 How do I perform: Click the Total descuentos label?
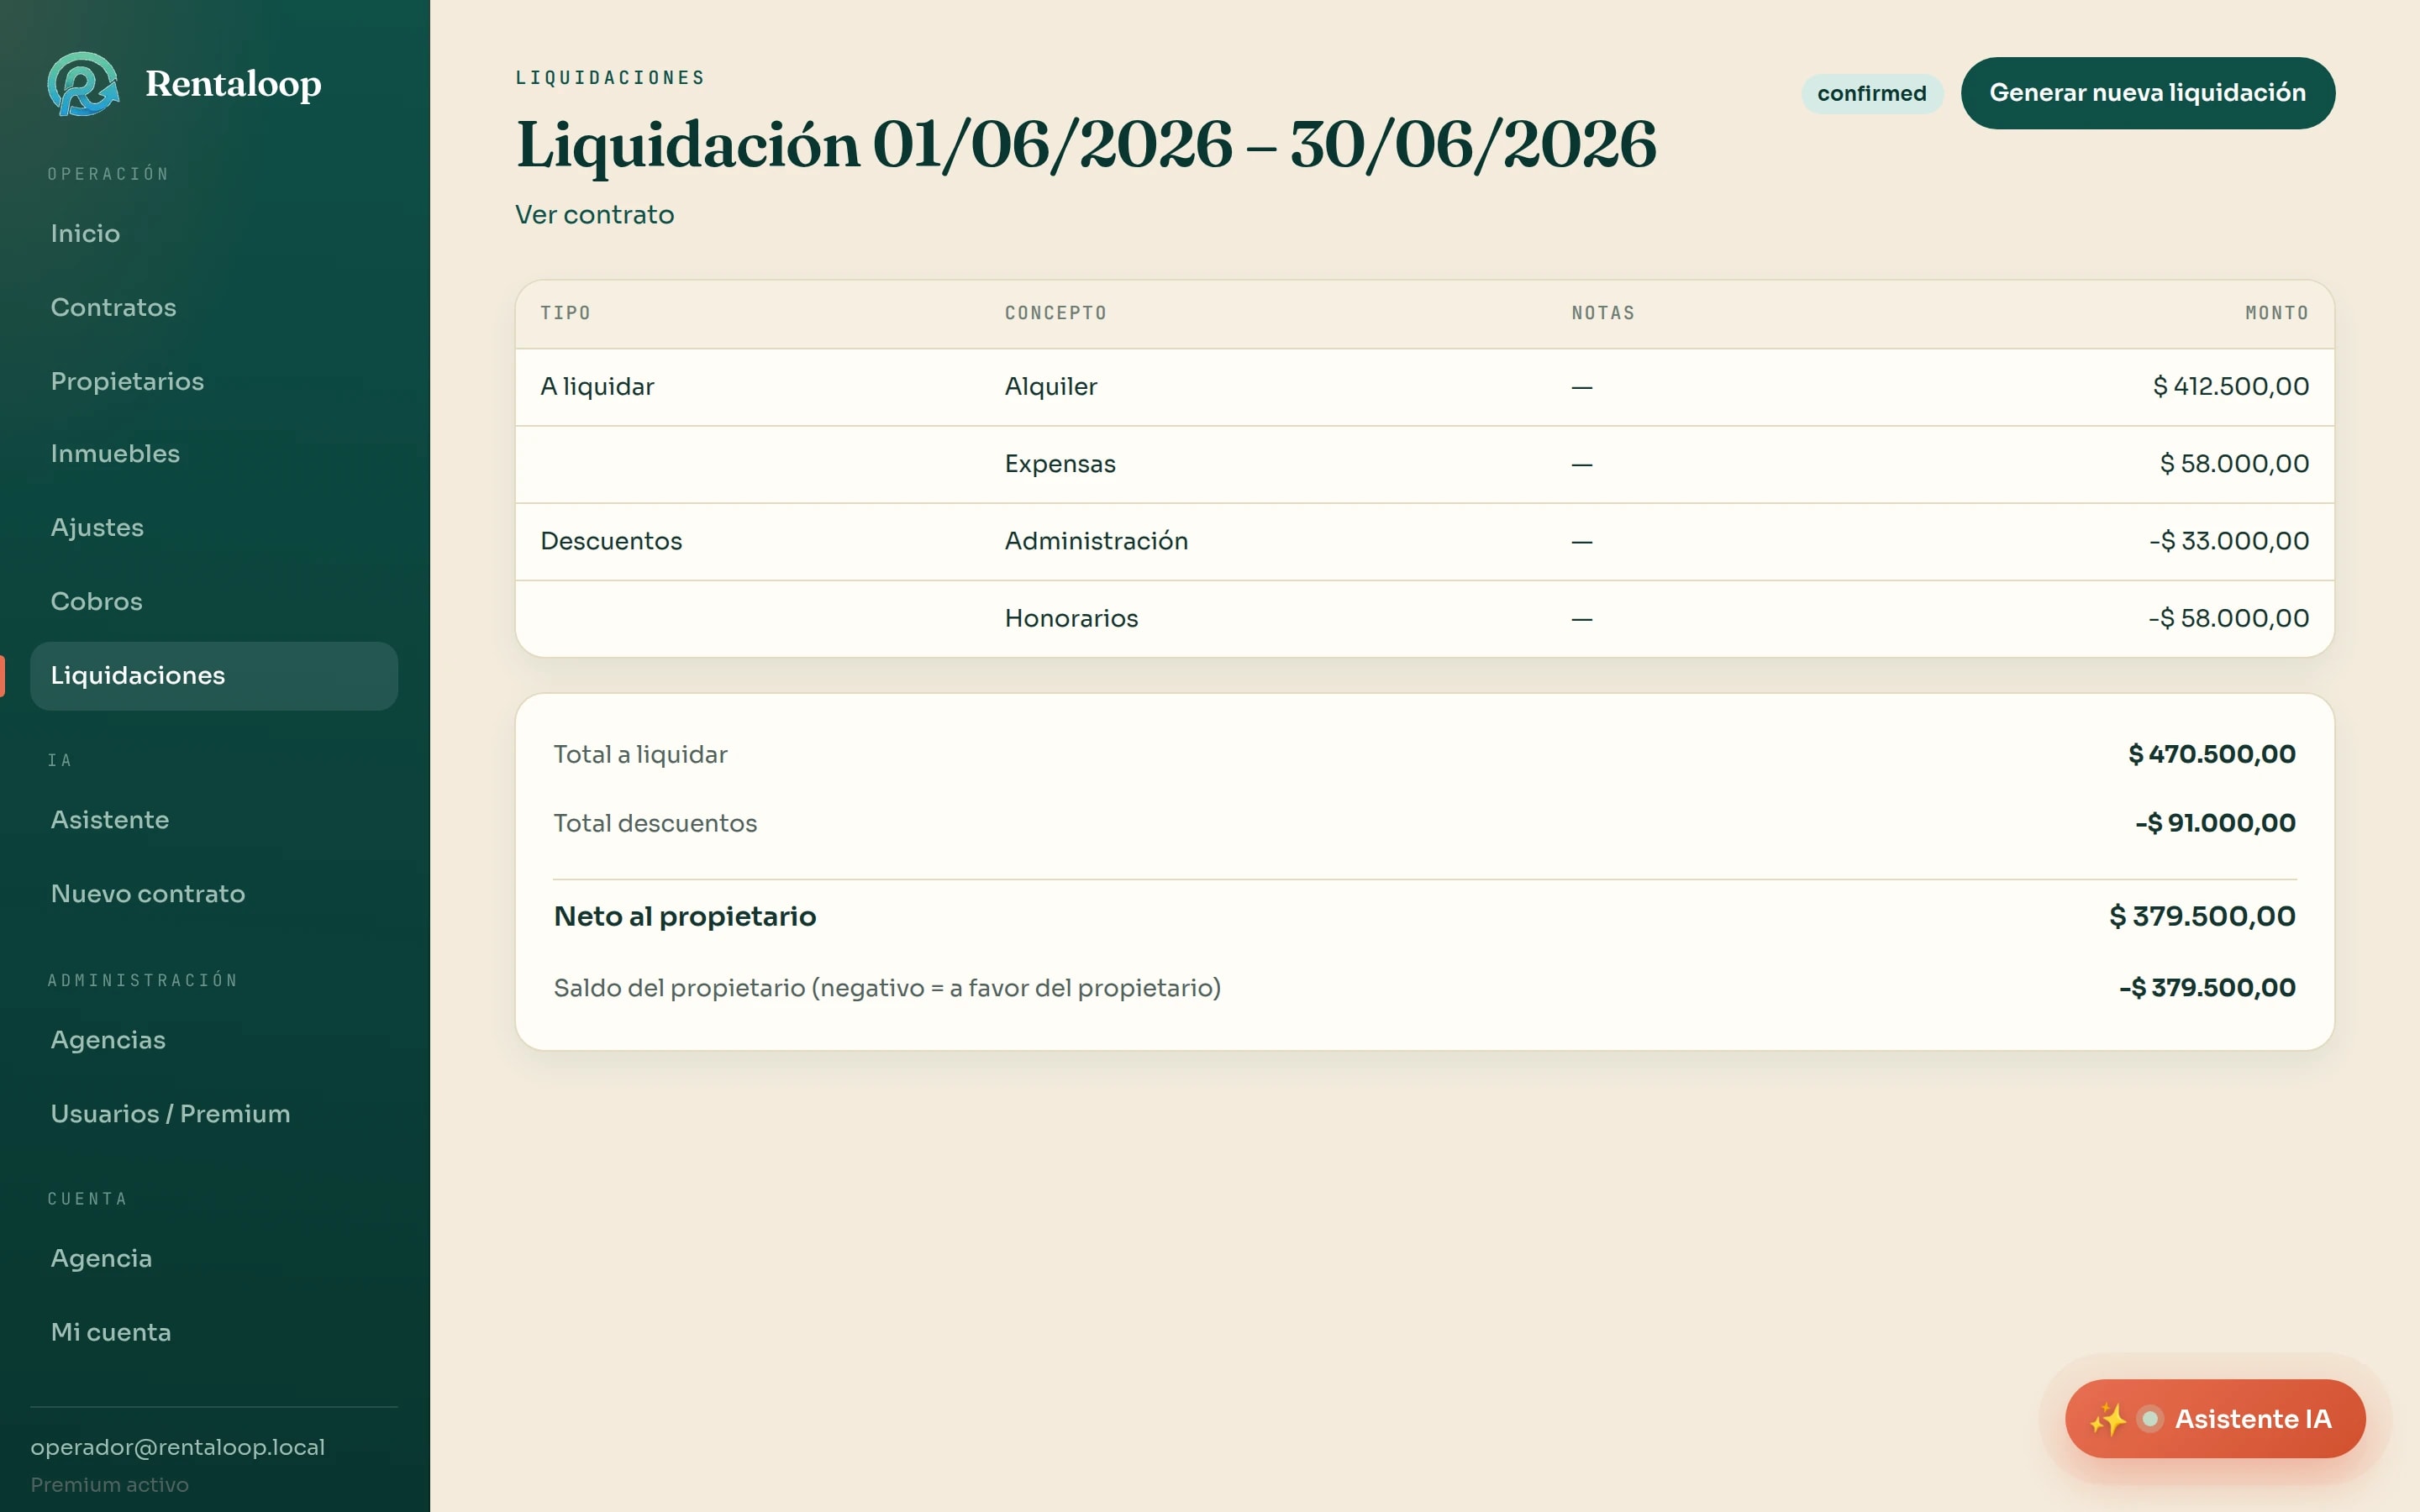[655, 824]
